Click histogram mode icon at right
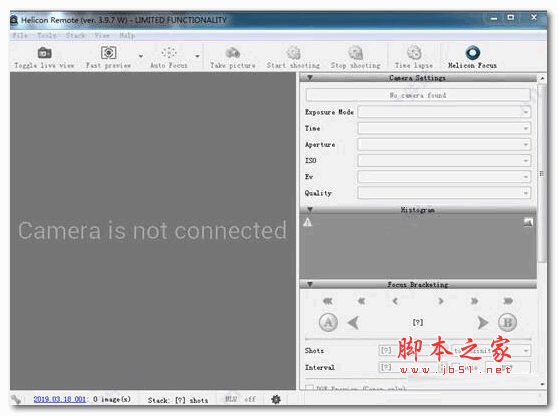The height and width of the screenshot is (416, 558). click(528, 222)
